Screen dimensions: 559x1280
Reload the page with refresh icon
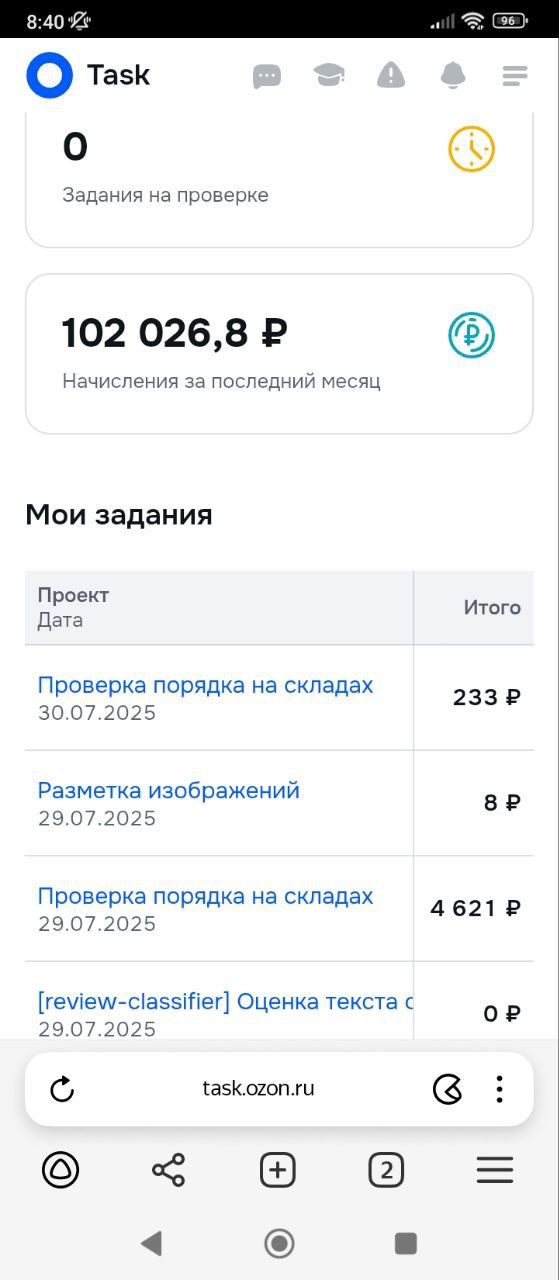click(62, 1089)
